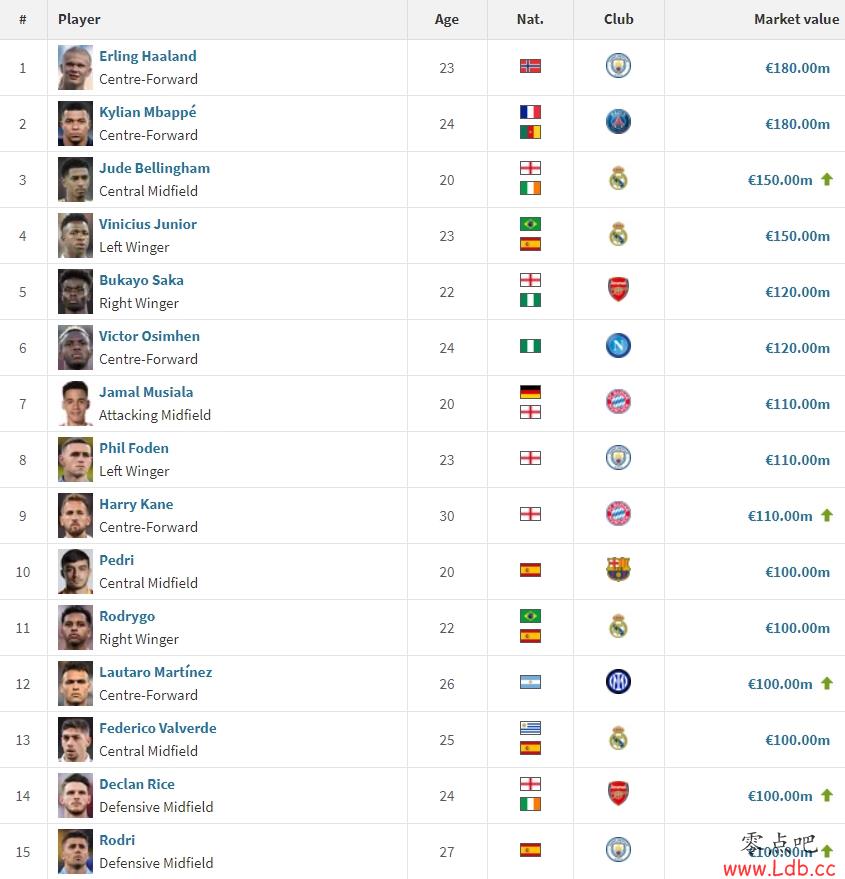
Task: Click the Inter Milan crest
Action: 618,682
